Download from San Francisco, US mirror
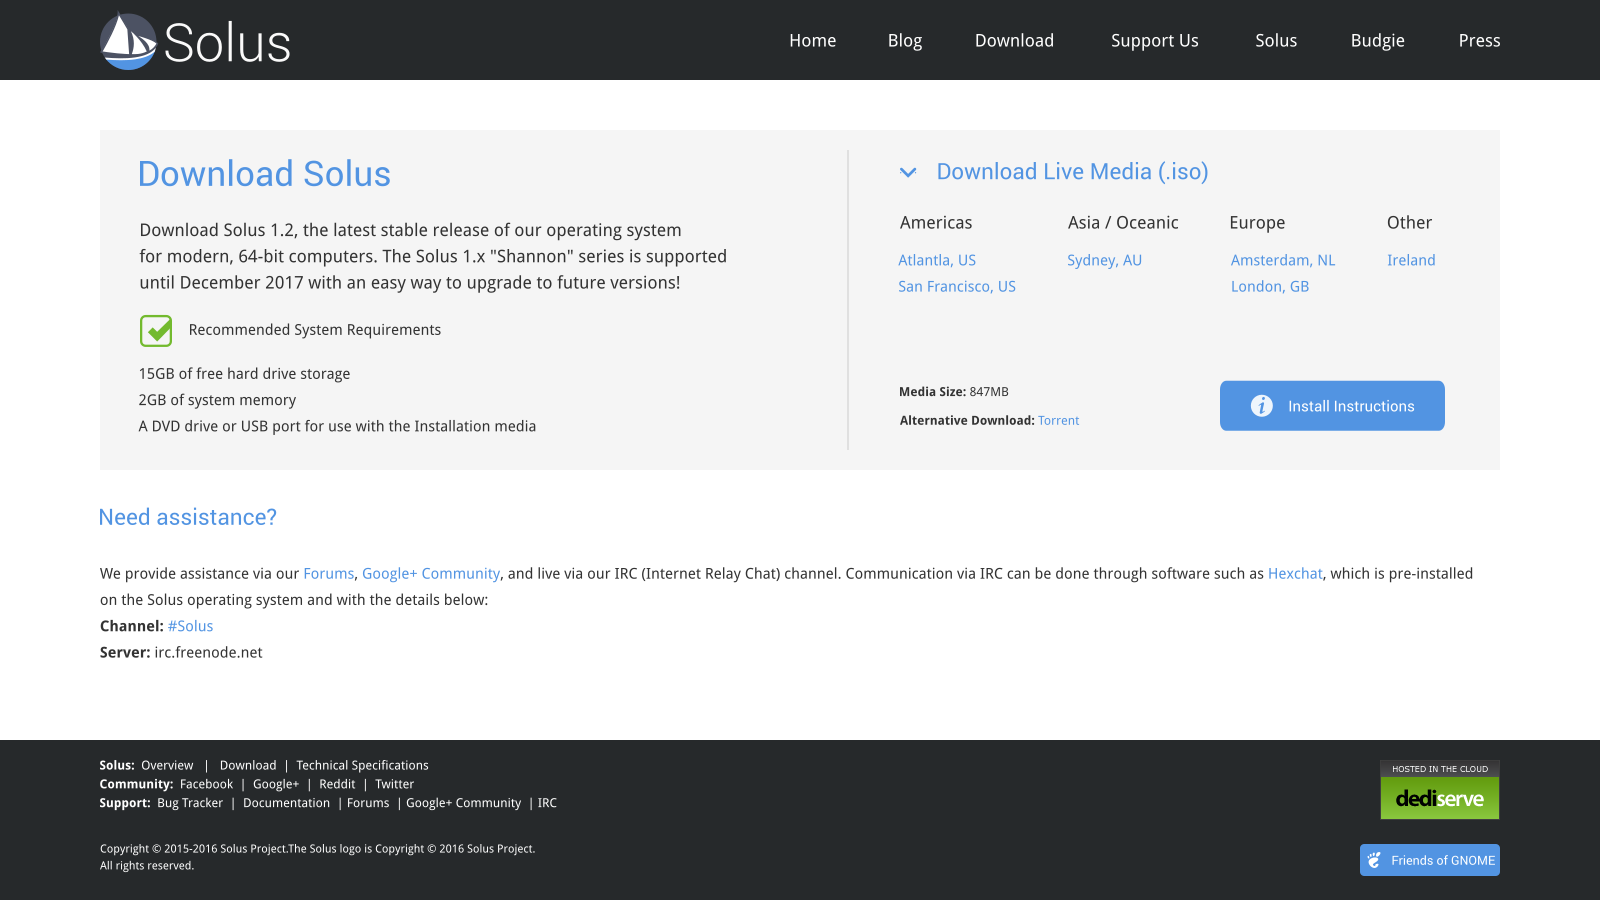This screenshot has height=900, width=1600. point(957,286)
